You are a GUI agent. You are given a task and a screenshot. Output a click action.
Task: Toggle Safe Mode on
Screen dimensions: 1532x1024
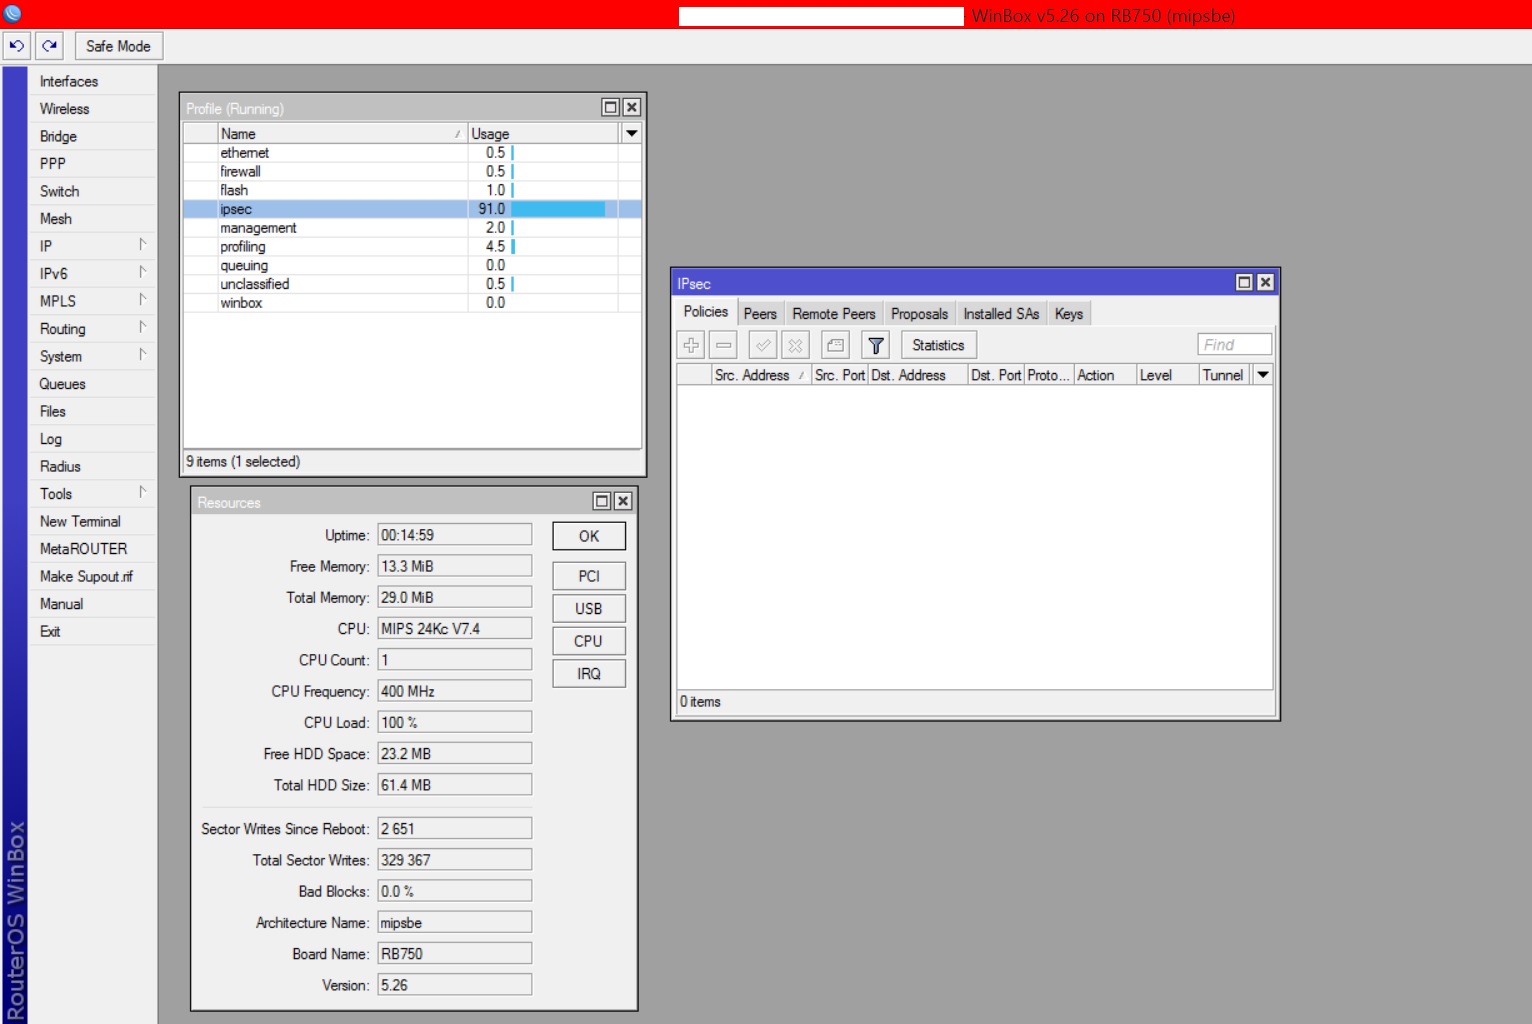point(118,46)
